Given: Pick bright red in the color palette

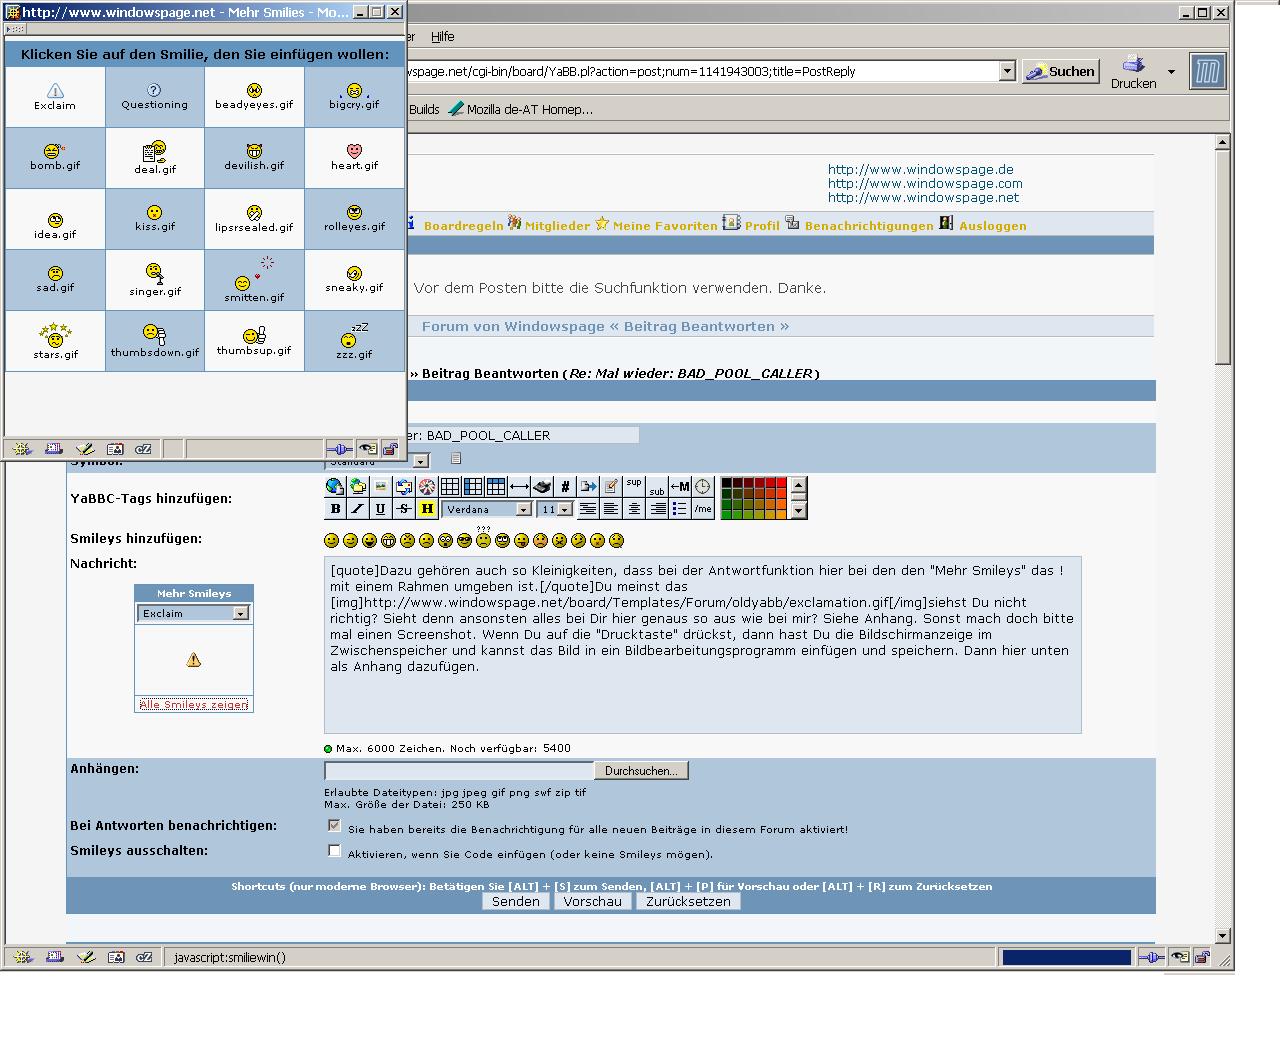Looking at the screenshot, I should [781, 484].
